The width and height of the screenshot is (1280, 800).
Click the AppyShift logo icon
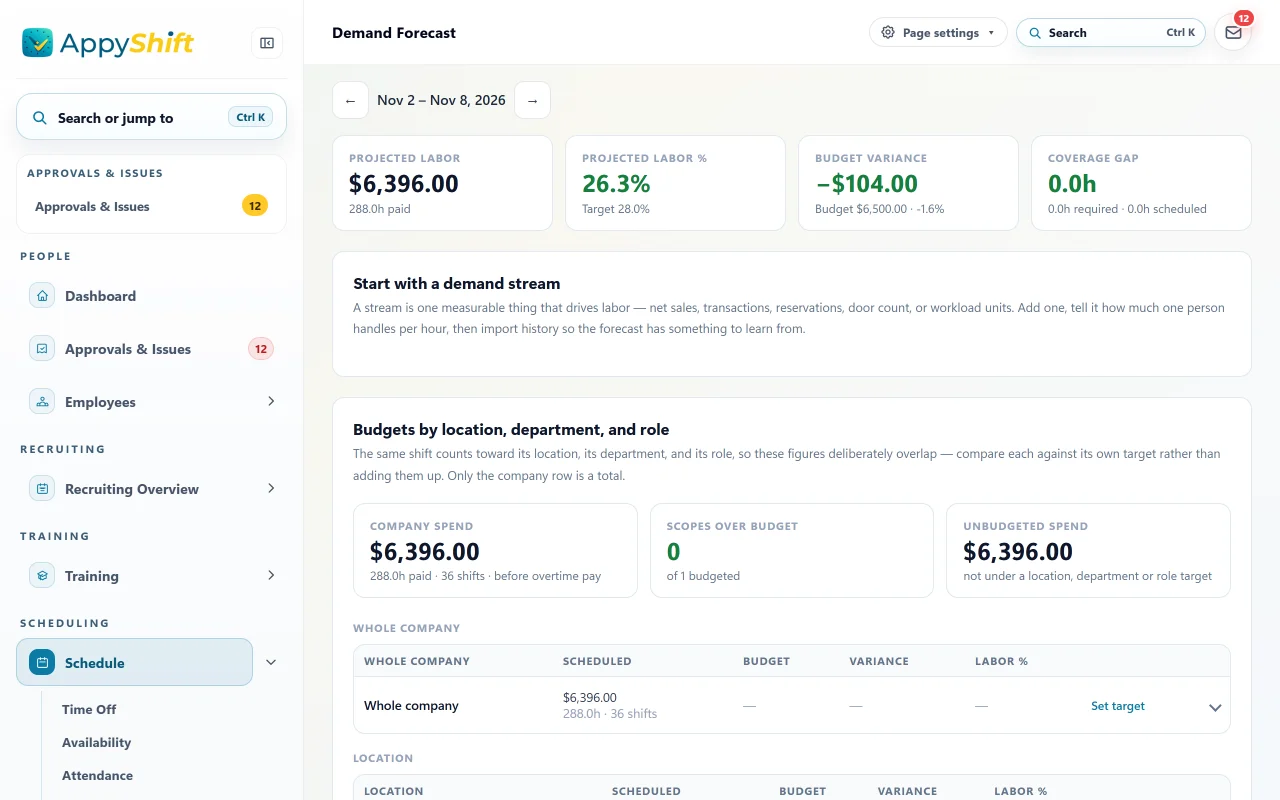(38, 42)
